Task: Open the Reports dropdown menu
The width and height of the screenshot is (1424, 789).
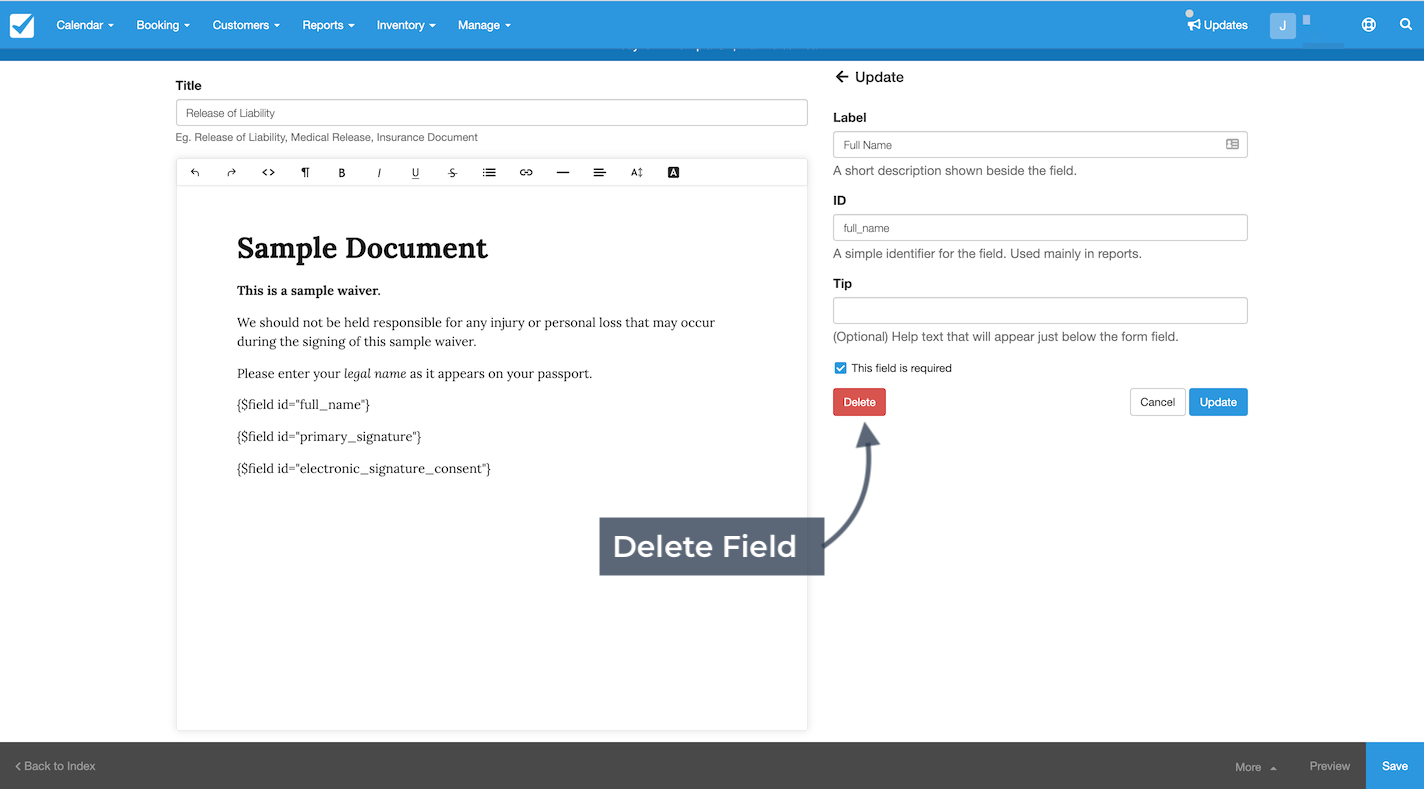Action: tap(329, 25)
